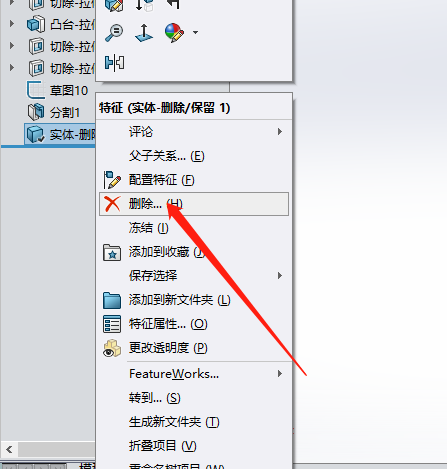Open the appearance icon dropdown arrow
This screenshot has height=469, width=447.
(x=195, y=32)
